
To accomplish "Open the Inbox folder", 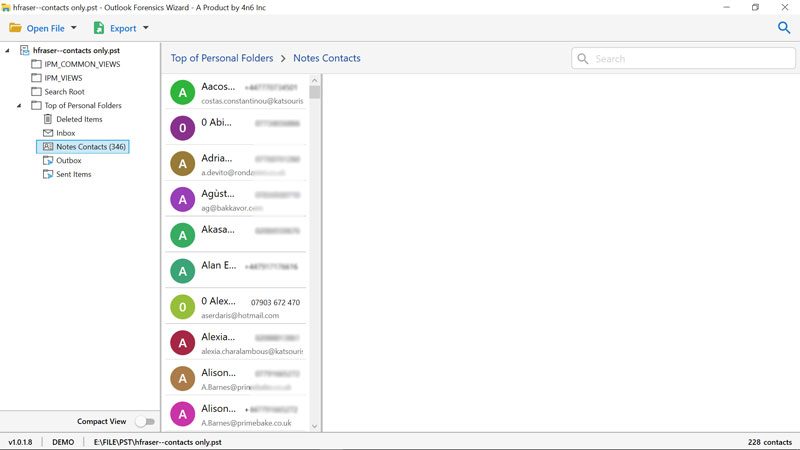I will coord(66,133).
